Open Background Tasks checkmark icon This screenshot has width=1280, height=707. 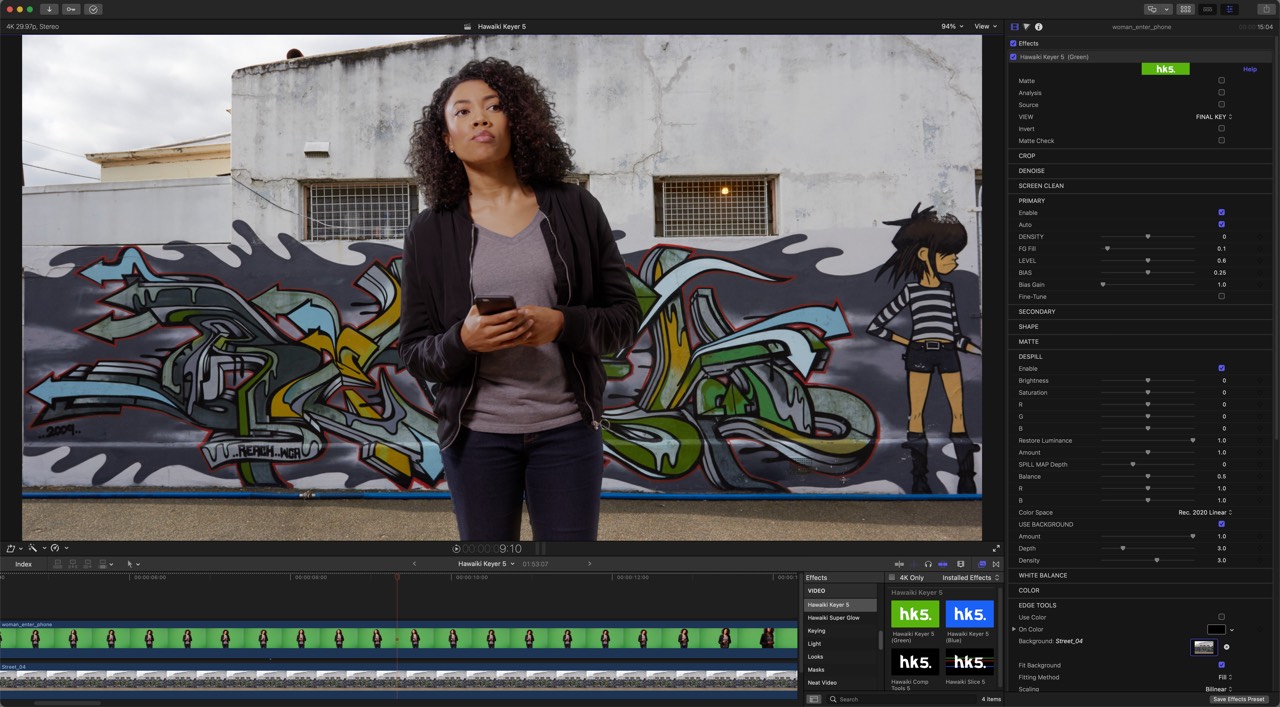93,9
